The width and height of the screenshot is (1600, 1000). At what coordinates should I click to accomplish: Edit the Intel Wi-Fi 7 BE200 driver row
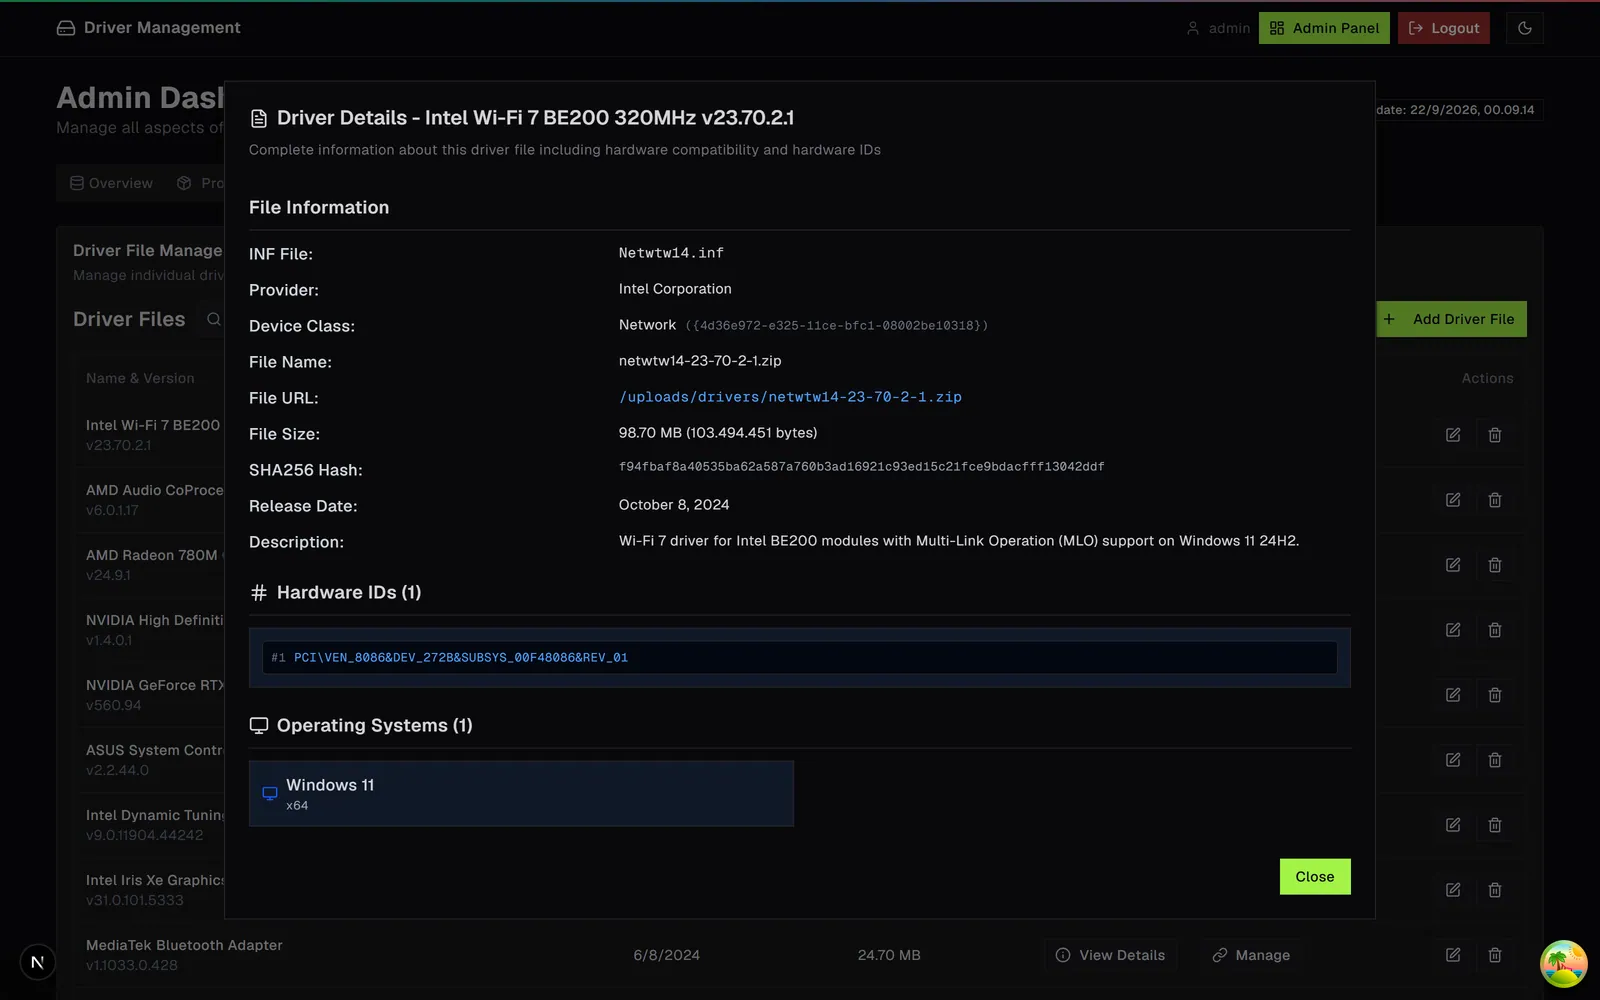click(1453, 435)
